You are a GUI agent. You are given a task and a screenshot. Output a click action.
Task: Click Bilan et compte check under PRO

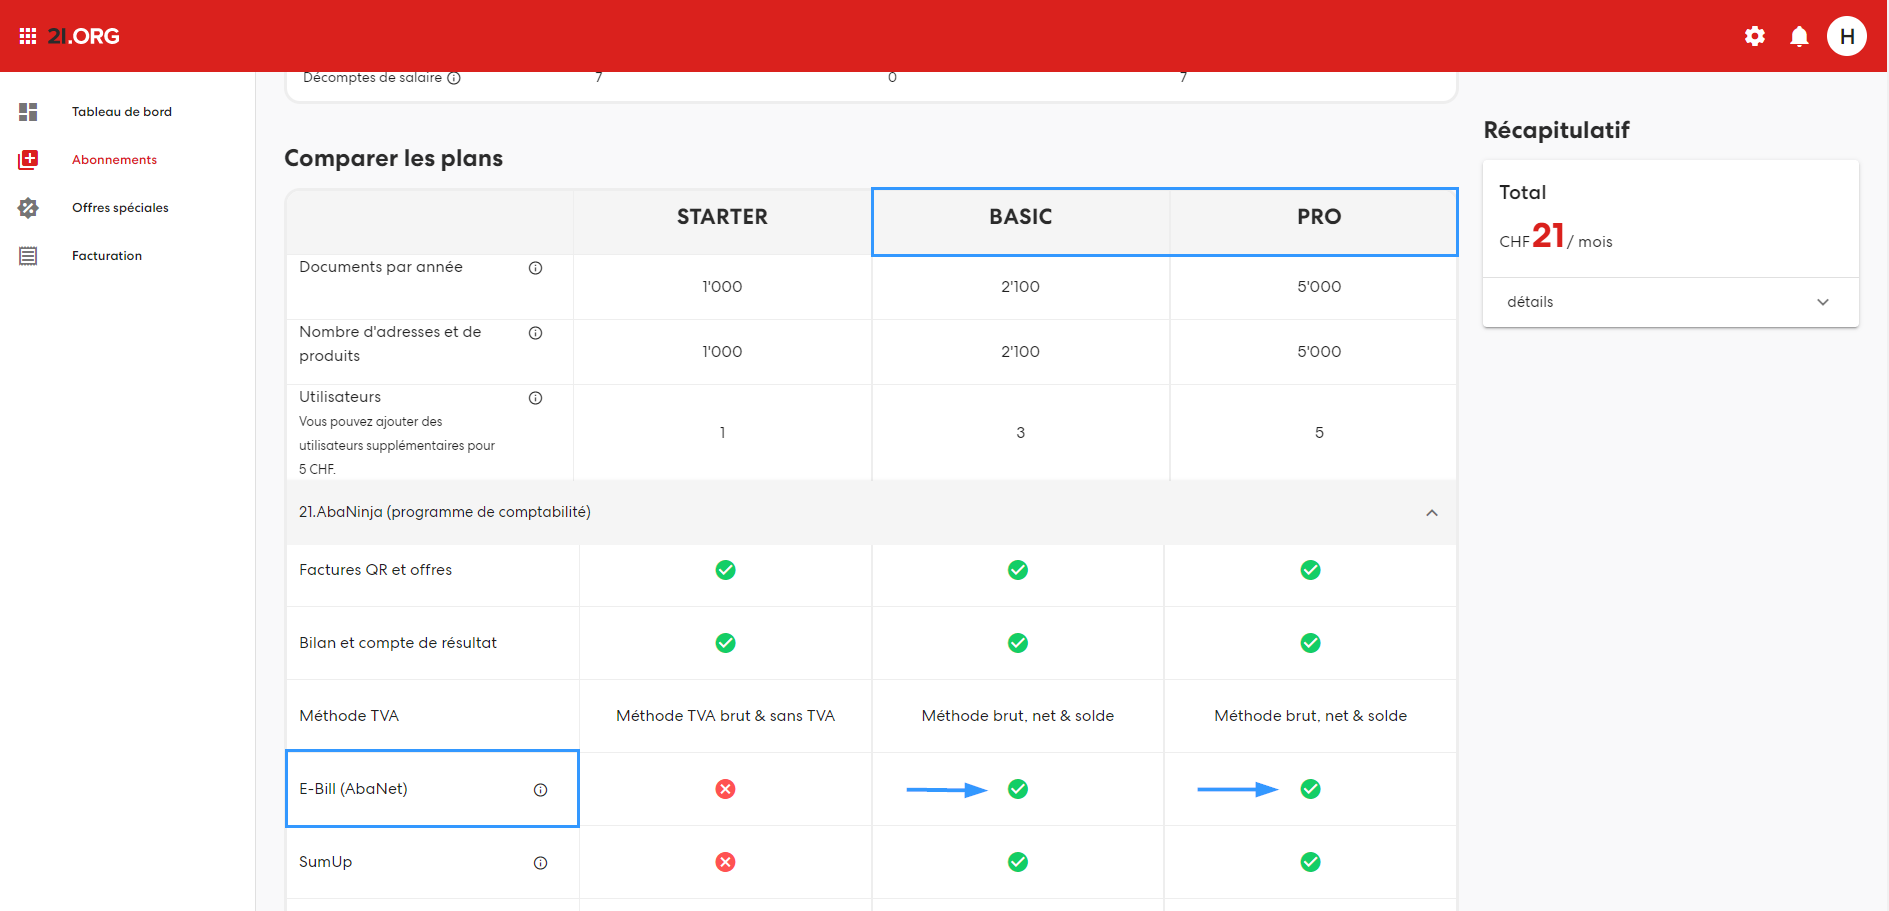(1311, 643)
